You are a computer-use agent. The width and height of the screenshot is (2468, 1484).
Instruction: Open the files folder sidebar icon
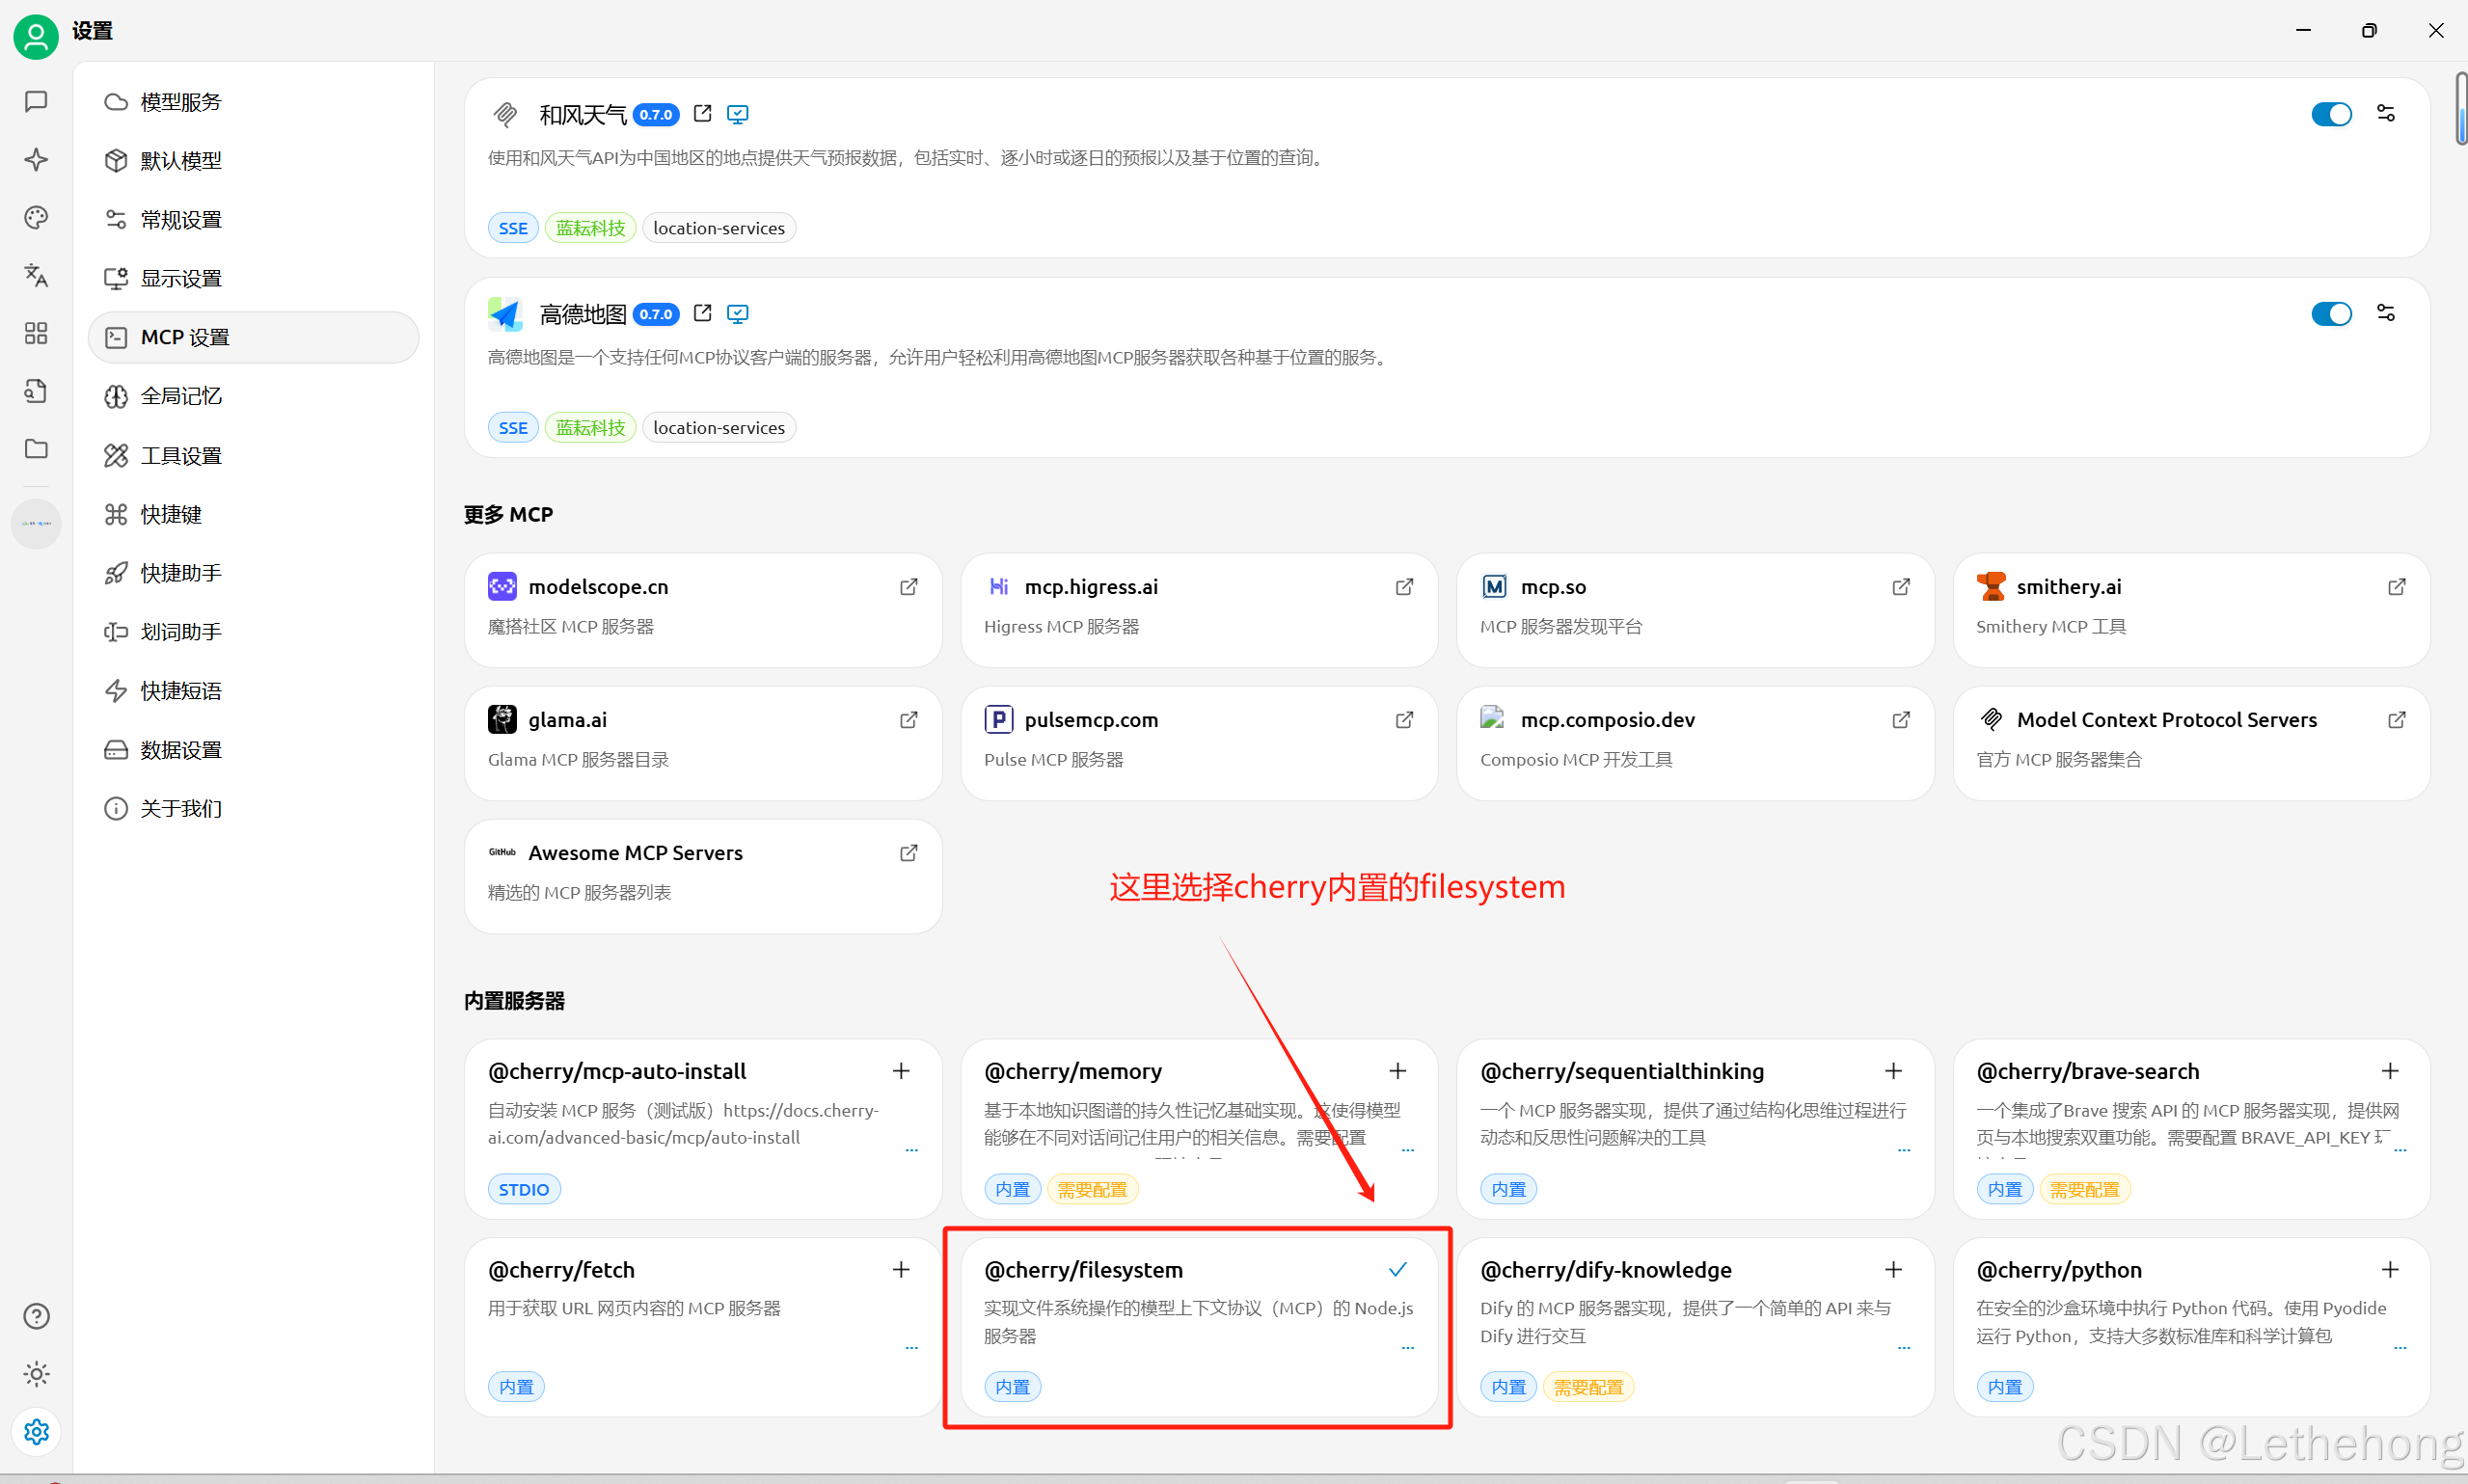click(x=36, y=448)
